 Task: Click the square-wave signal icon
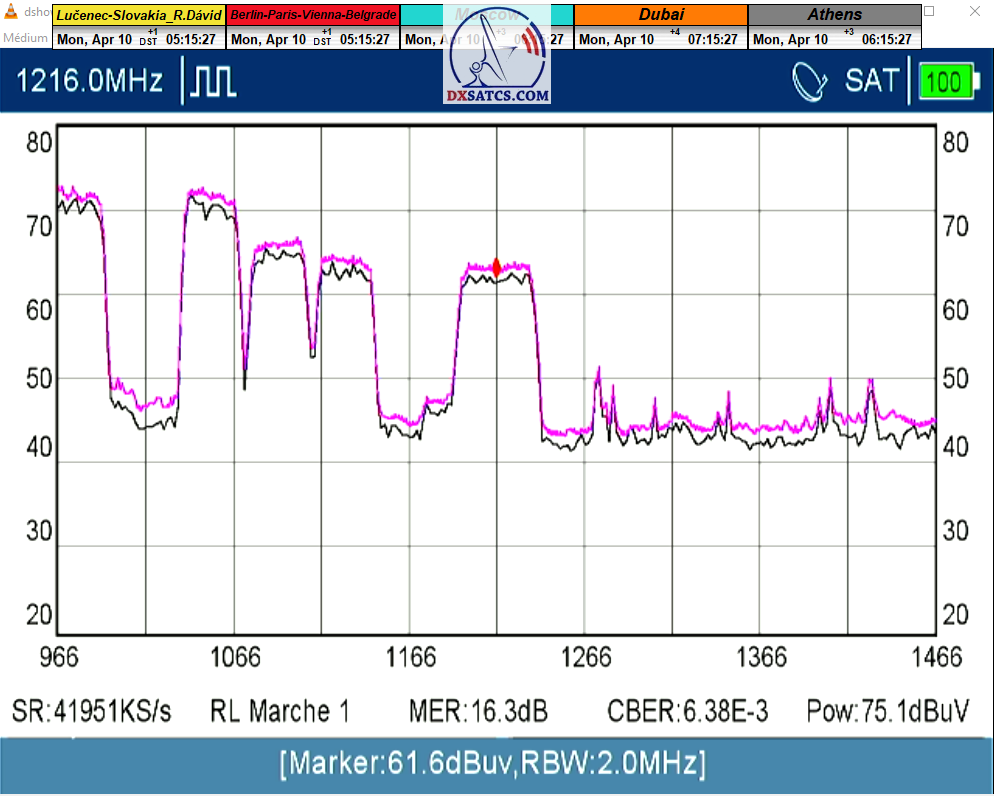(214, 81)
